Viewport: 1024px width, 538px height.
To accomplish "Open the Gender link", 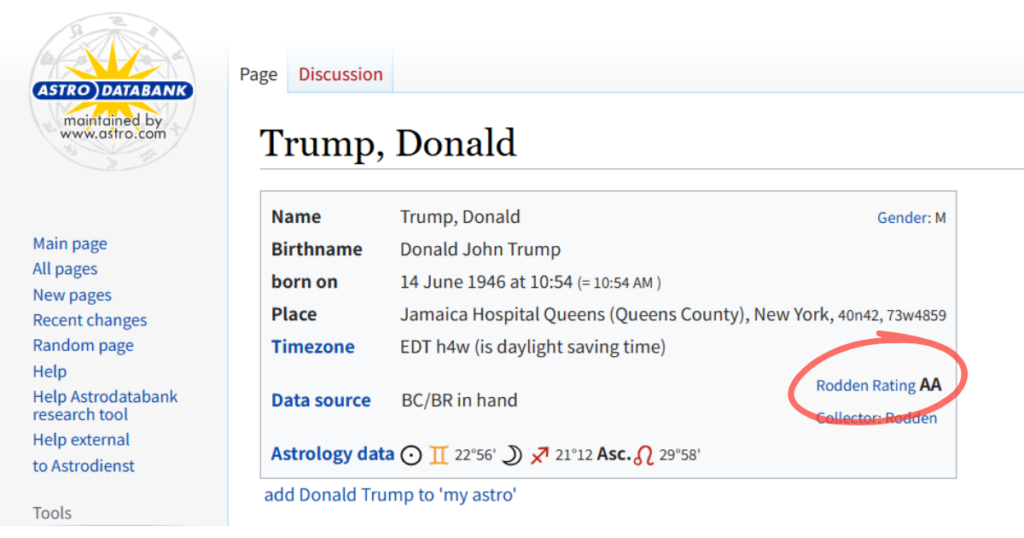I will tap(903, 218).
